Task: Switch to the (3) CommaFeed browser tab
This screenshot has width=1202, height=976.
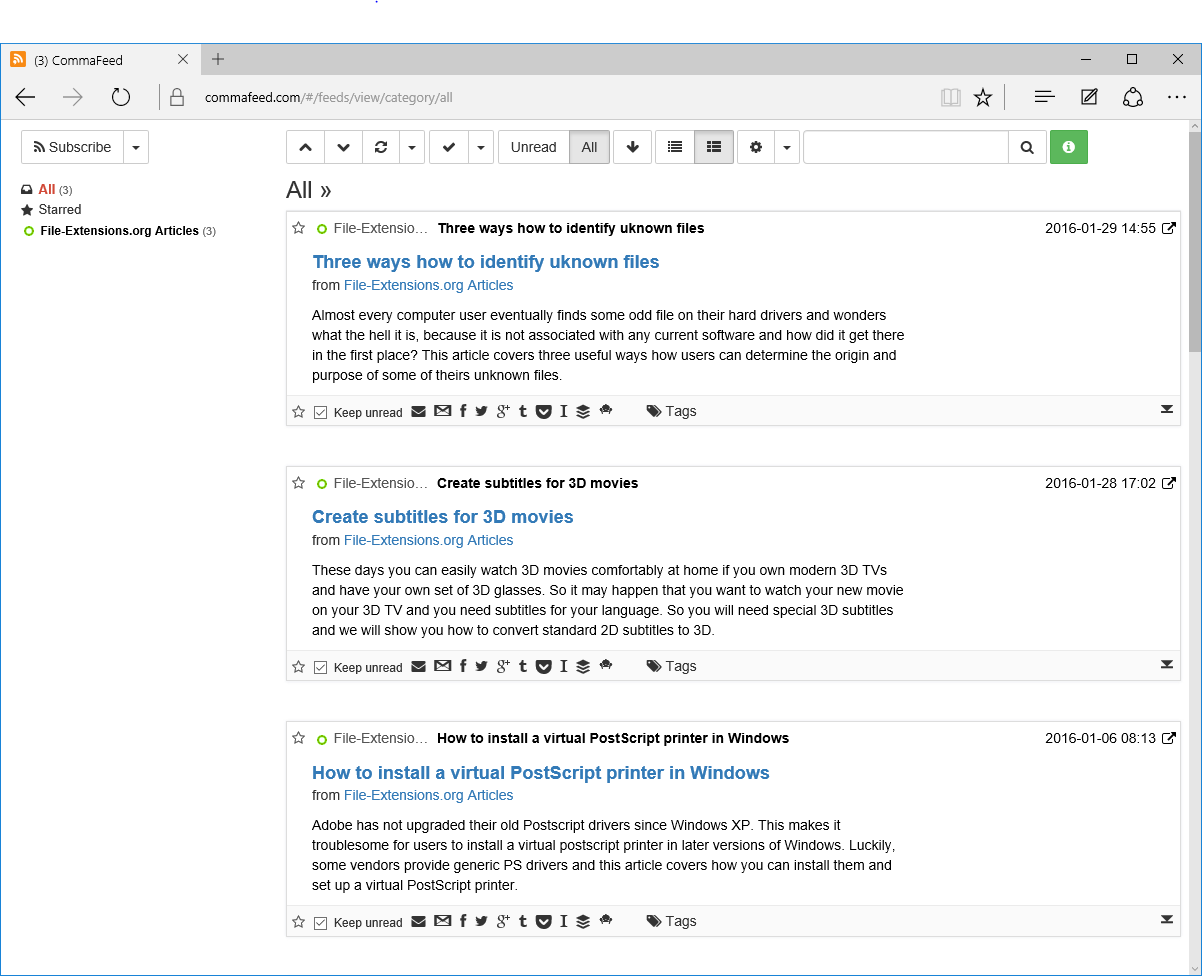Action: pyautogui.click(x=100, y=60)
